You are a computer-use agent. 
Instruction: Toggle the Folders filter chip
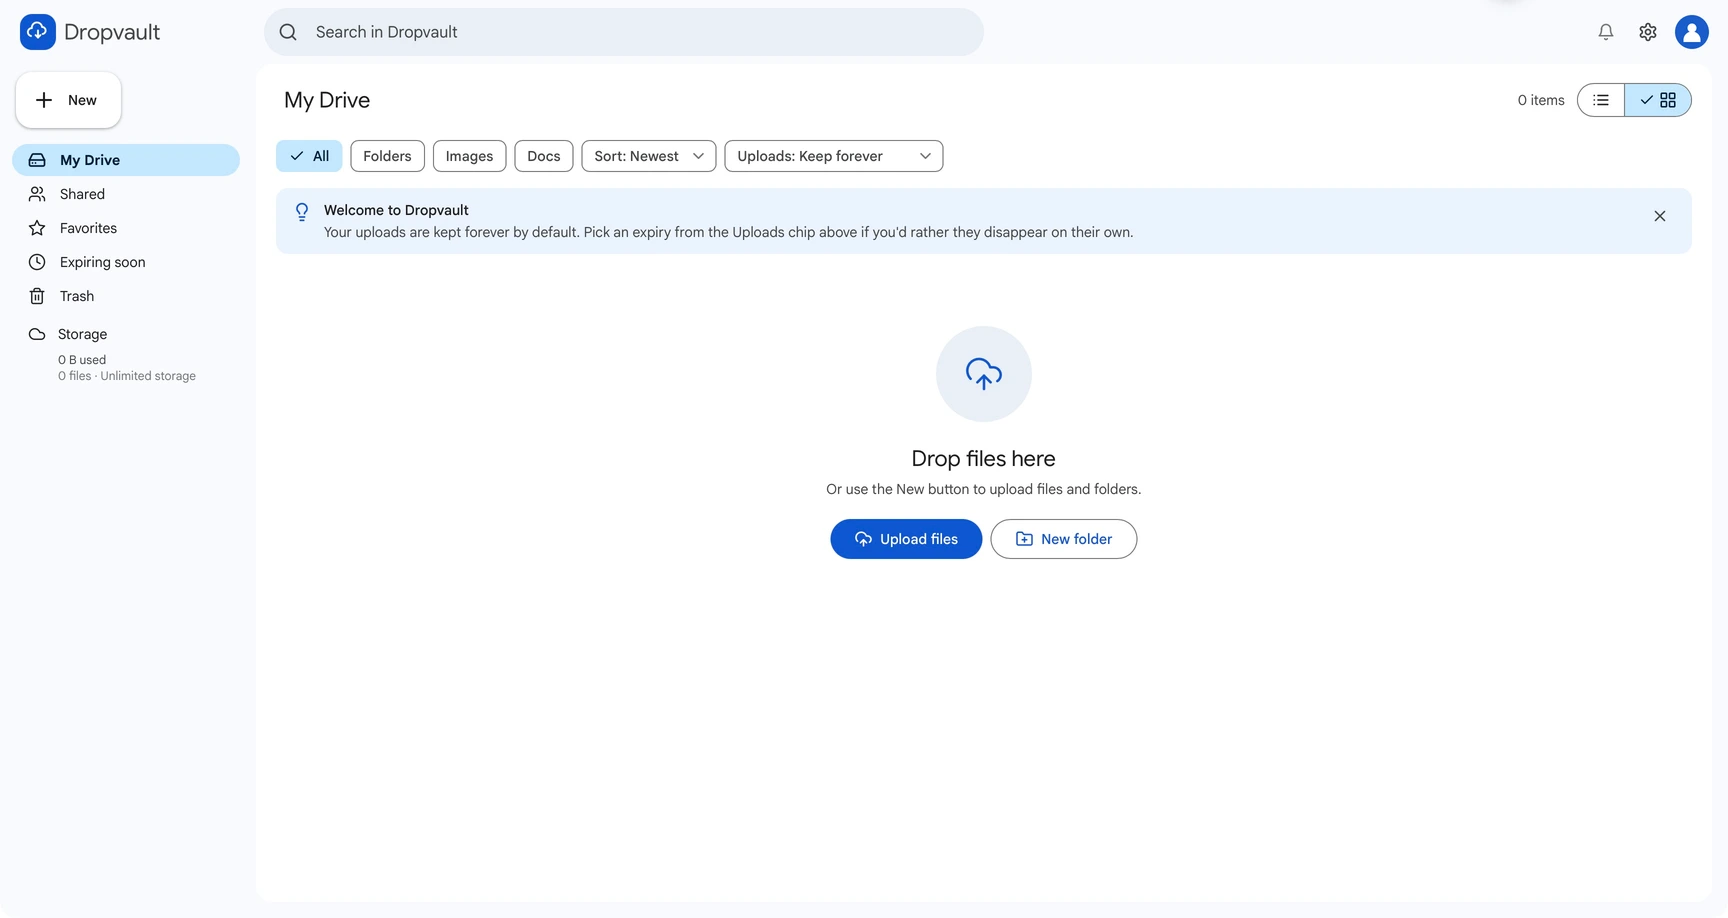click(387, 156)
